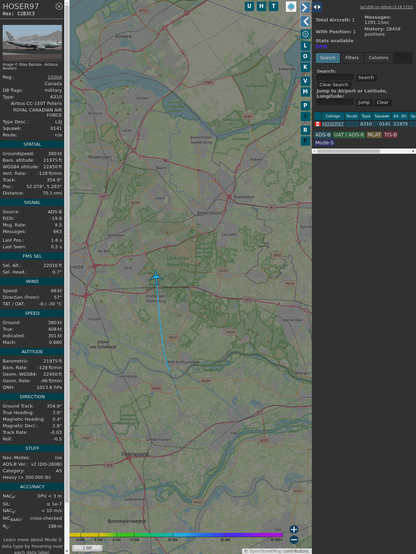Click the K map control button
This screenshot has width=416, height=554.
click(305, 67)
